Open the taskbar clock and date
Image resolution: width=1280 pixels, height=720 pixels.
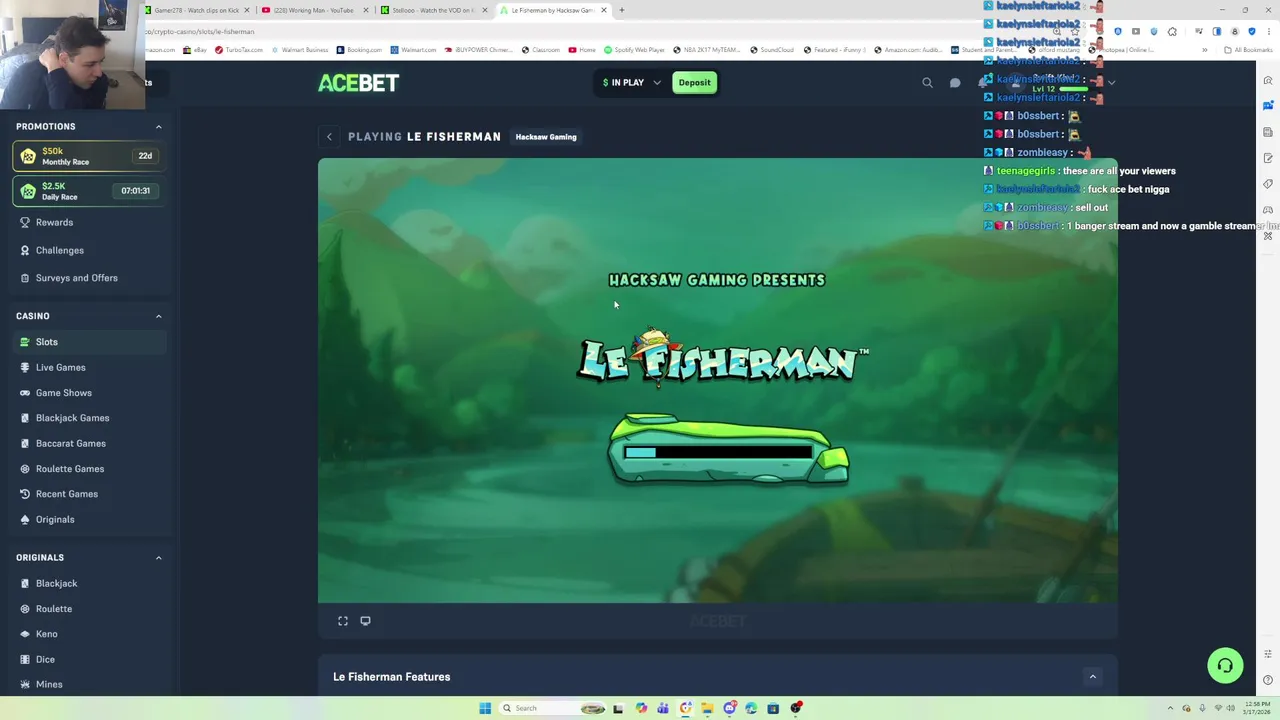point(1258,708)
